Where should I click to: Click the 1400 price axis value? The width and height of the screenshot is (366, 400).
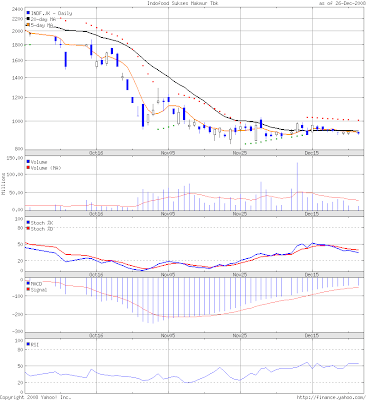(18, 78)
